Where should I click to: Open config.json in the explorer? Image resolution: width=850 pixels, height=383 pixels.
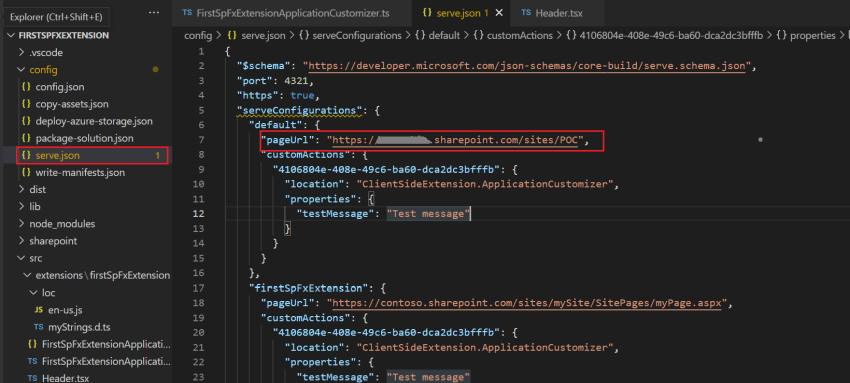point(60,87)
